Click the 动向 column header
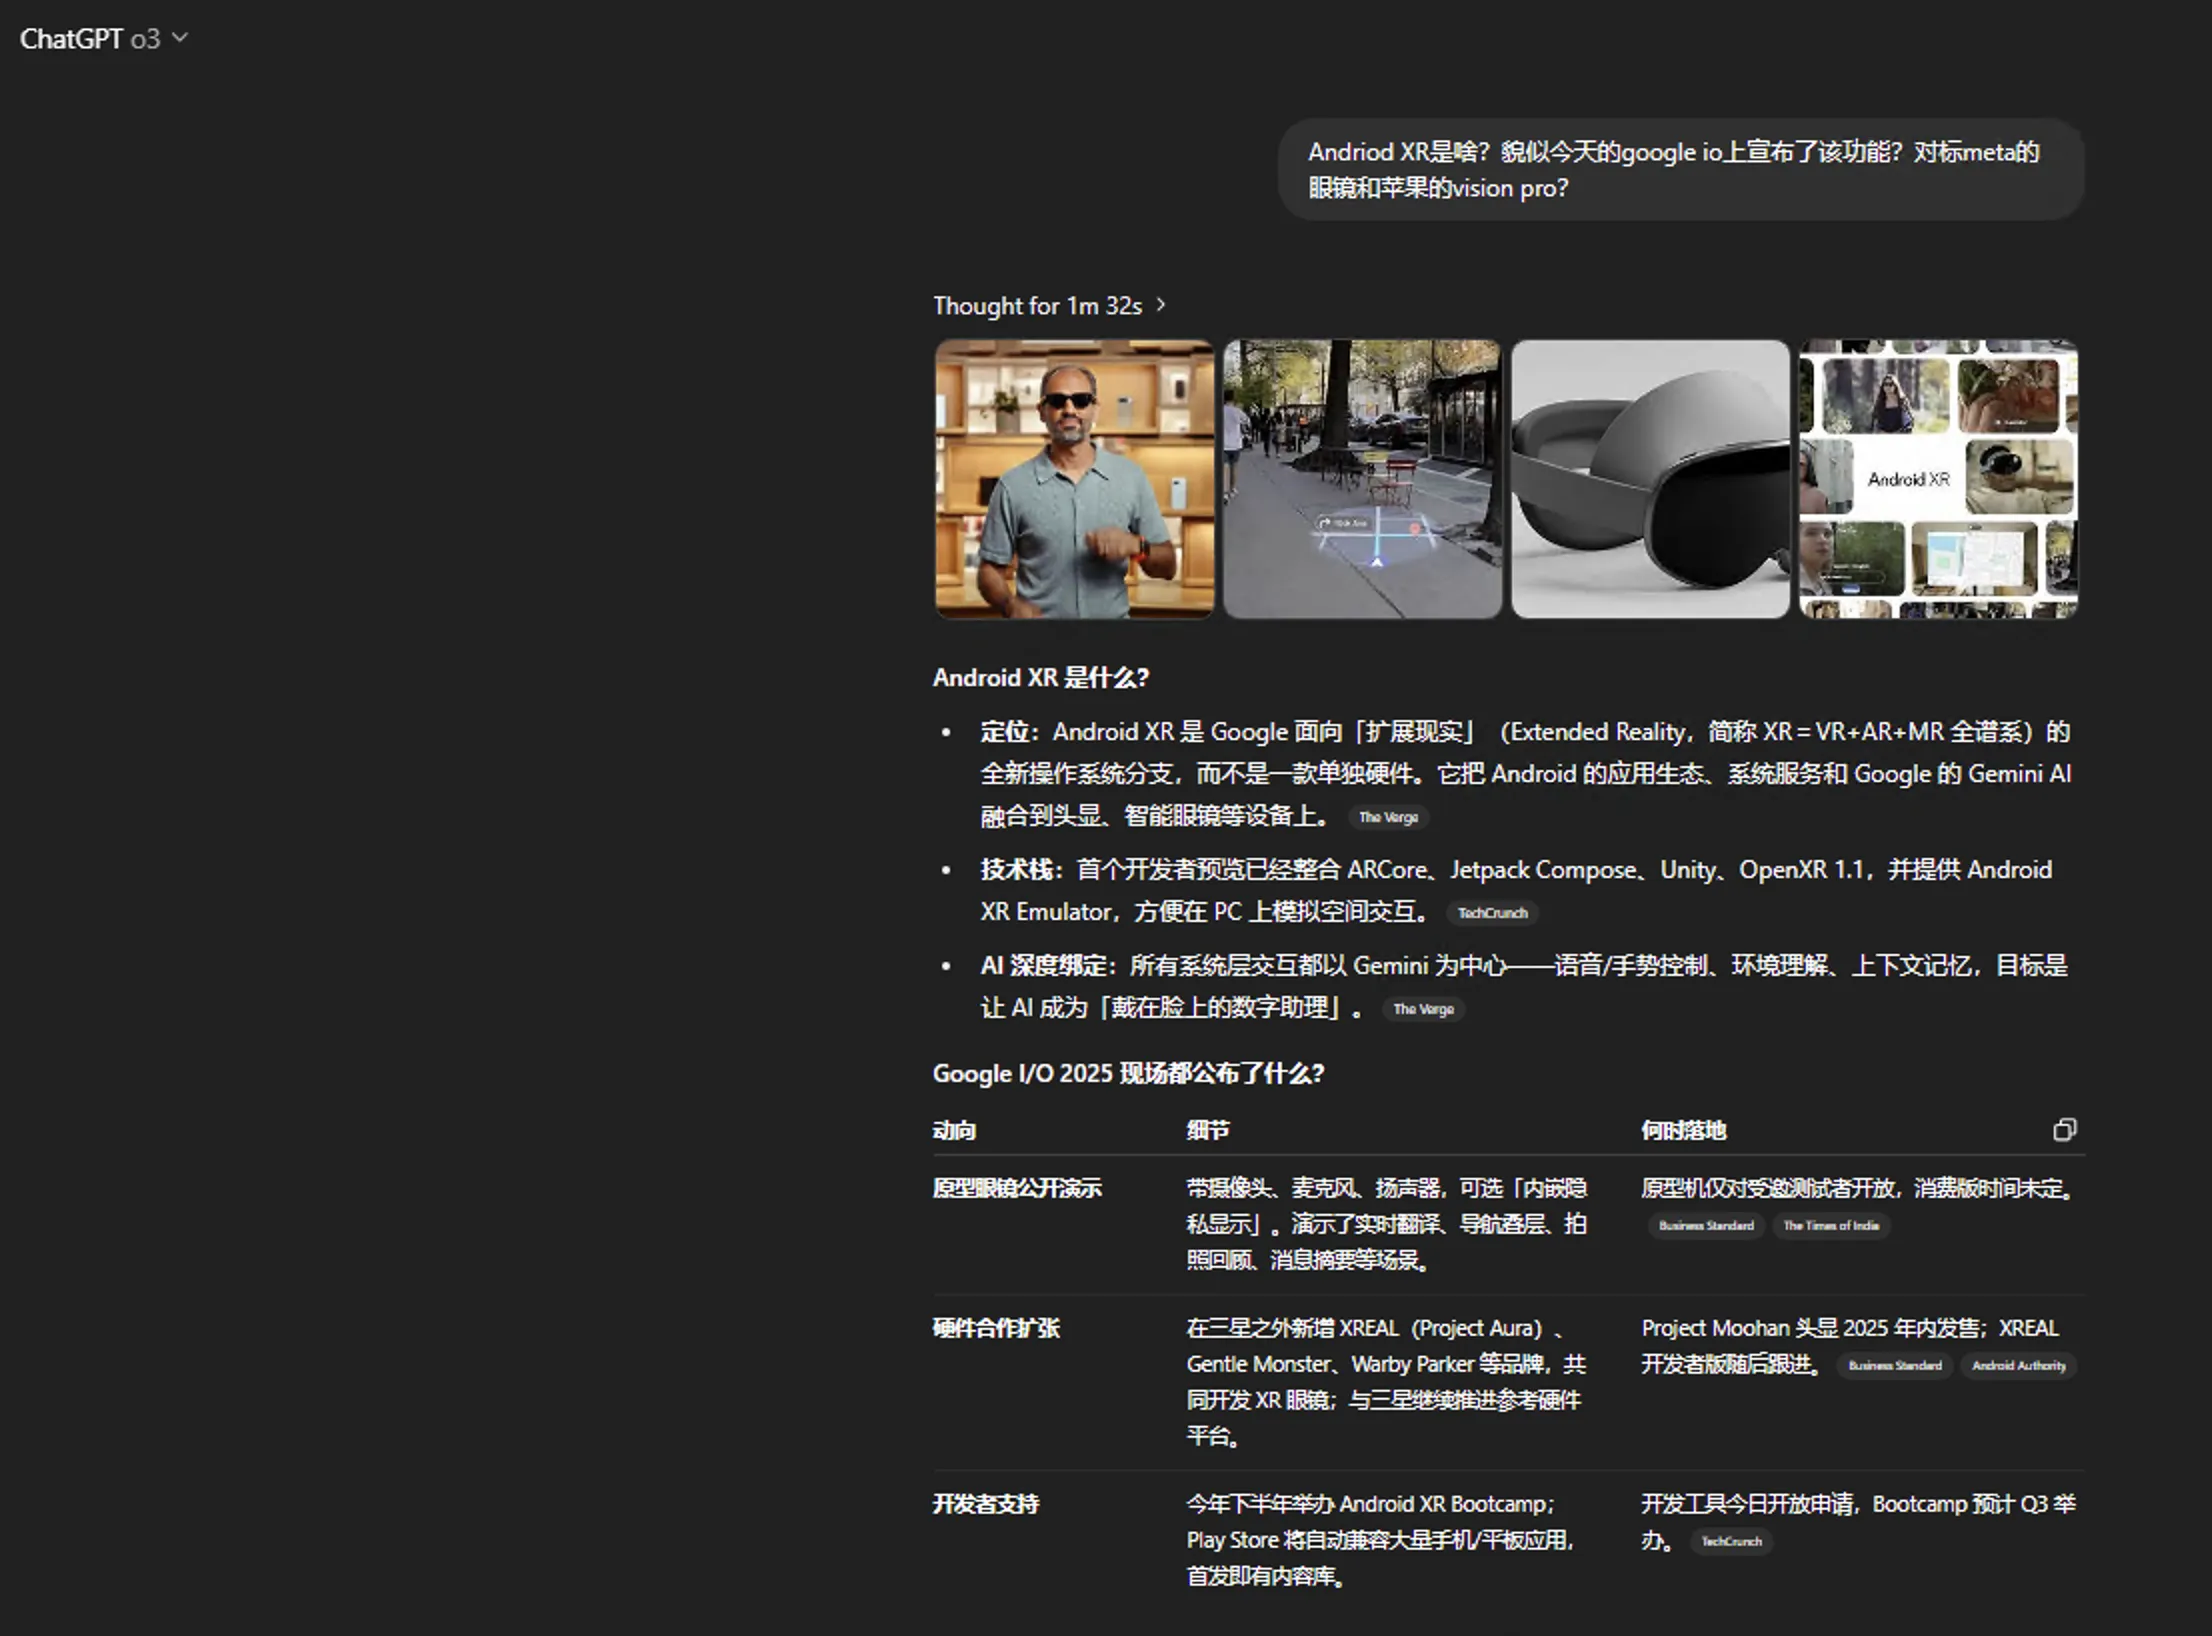This screenshot has width=2212, height=1636. click(954, 1130)
